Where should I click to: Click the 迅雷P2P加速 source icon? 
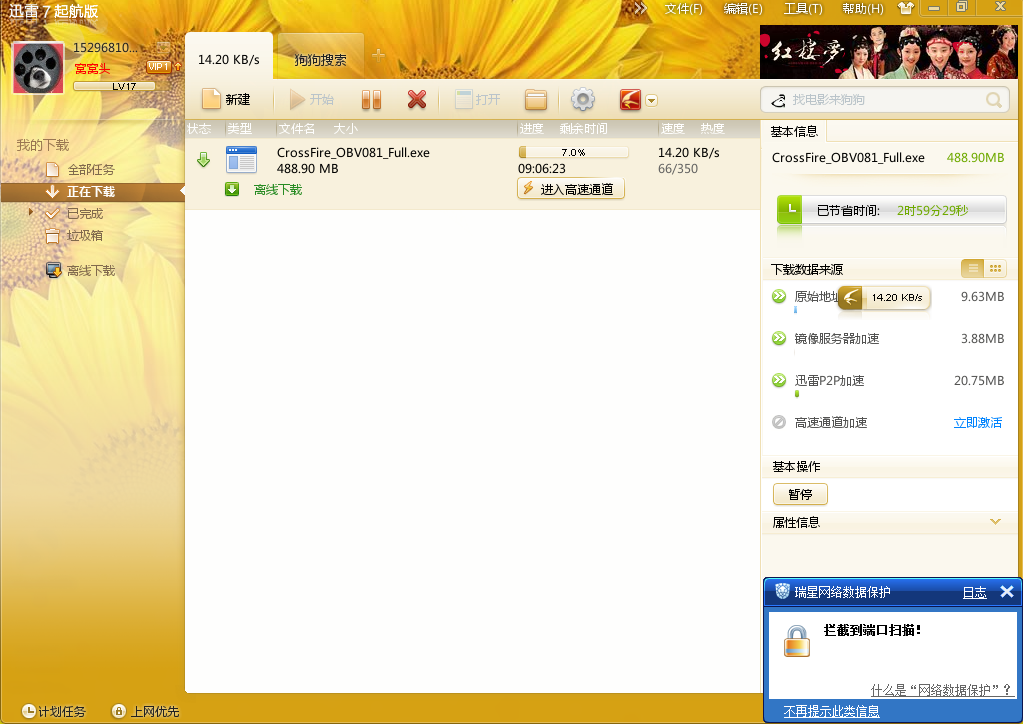point(779,380)
